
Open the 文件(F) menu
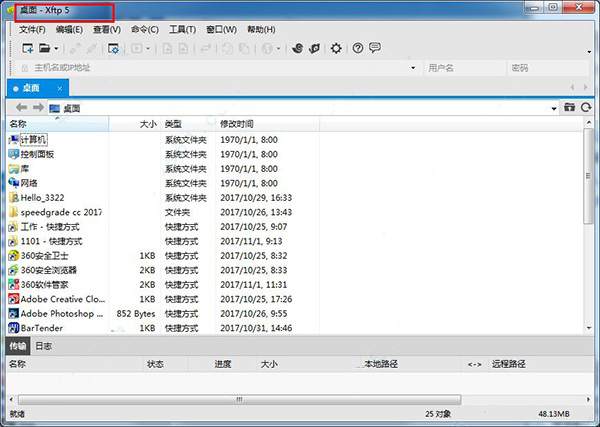pos(32,29)
